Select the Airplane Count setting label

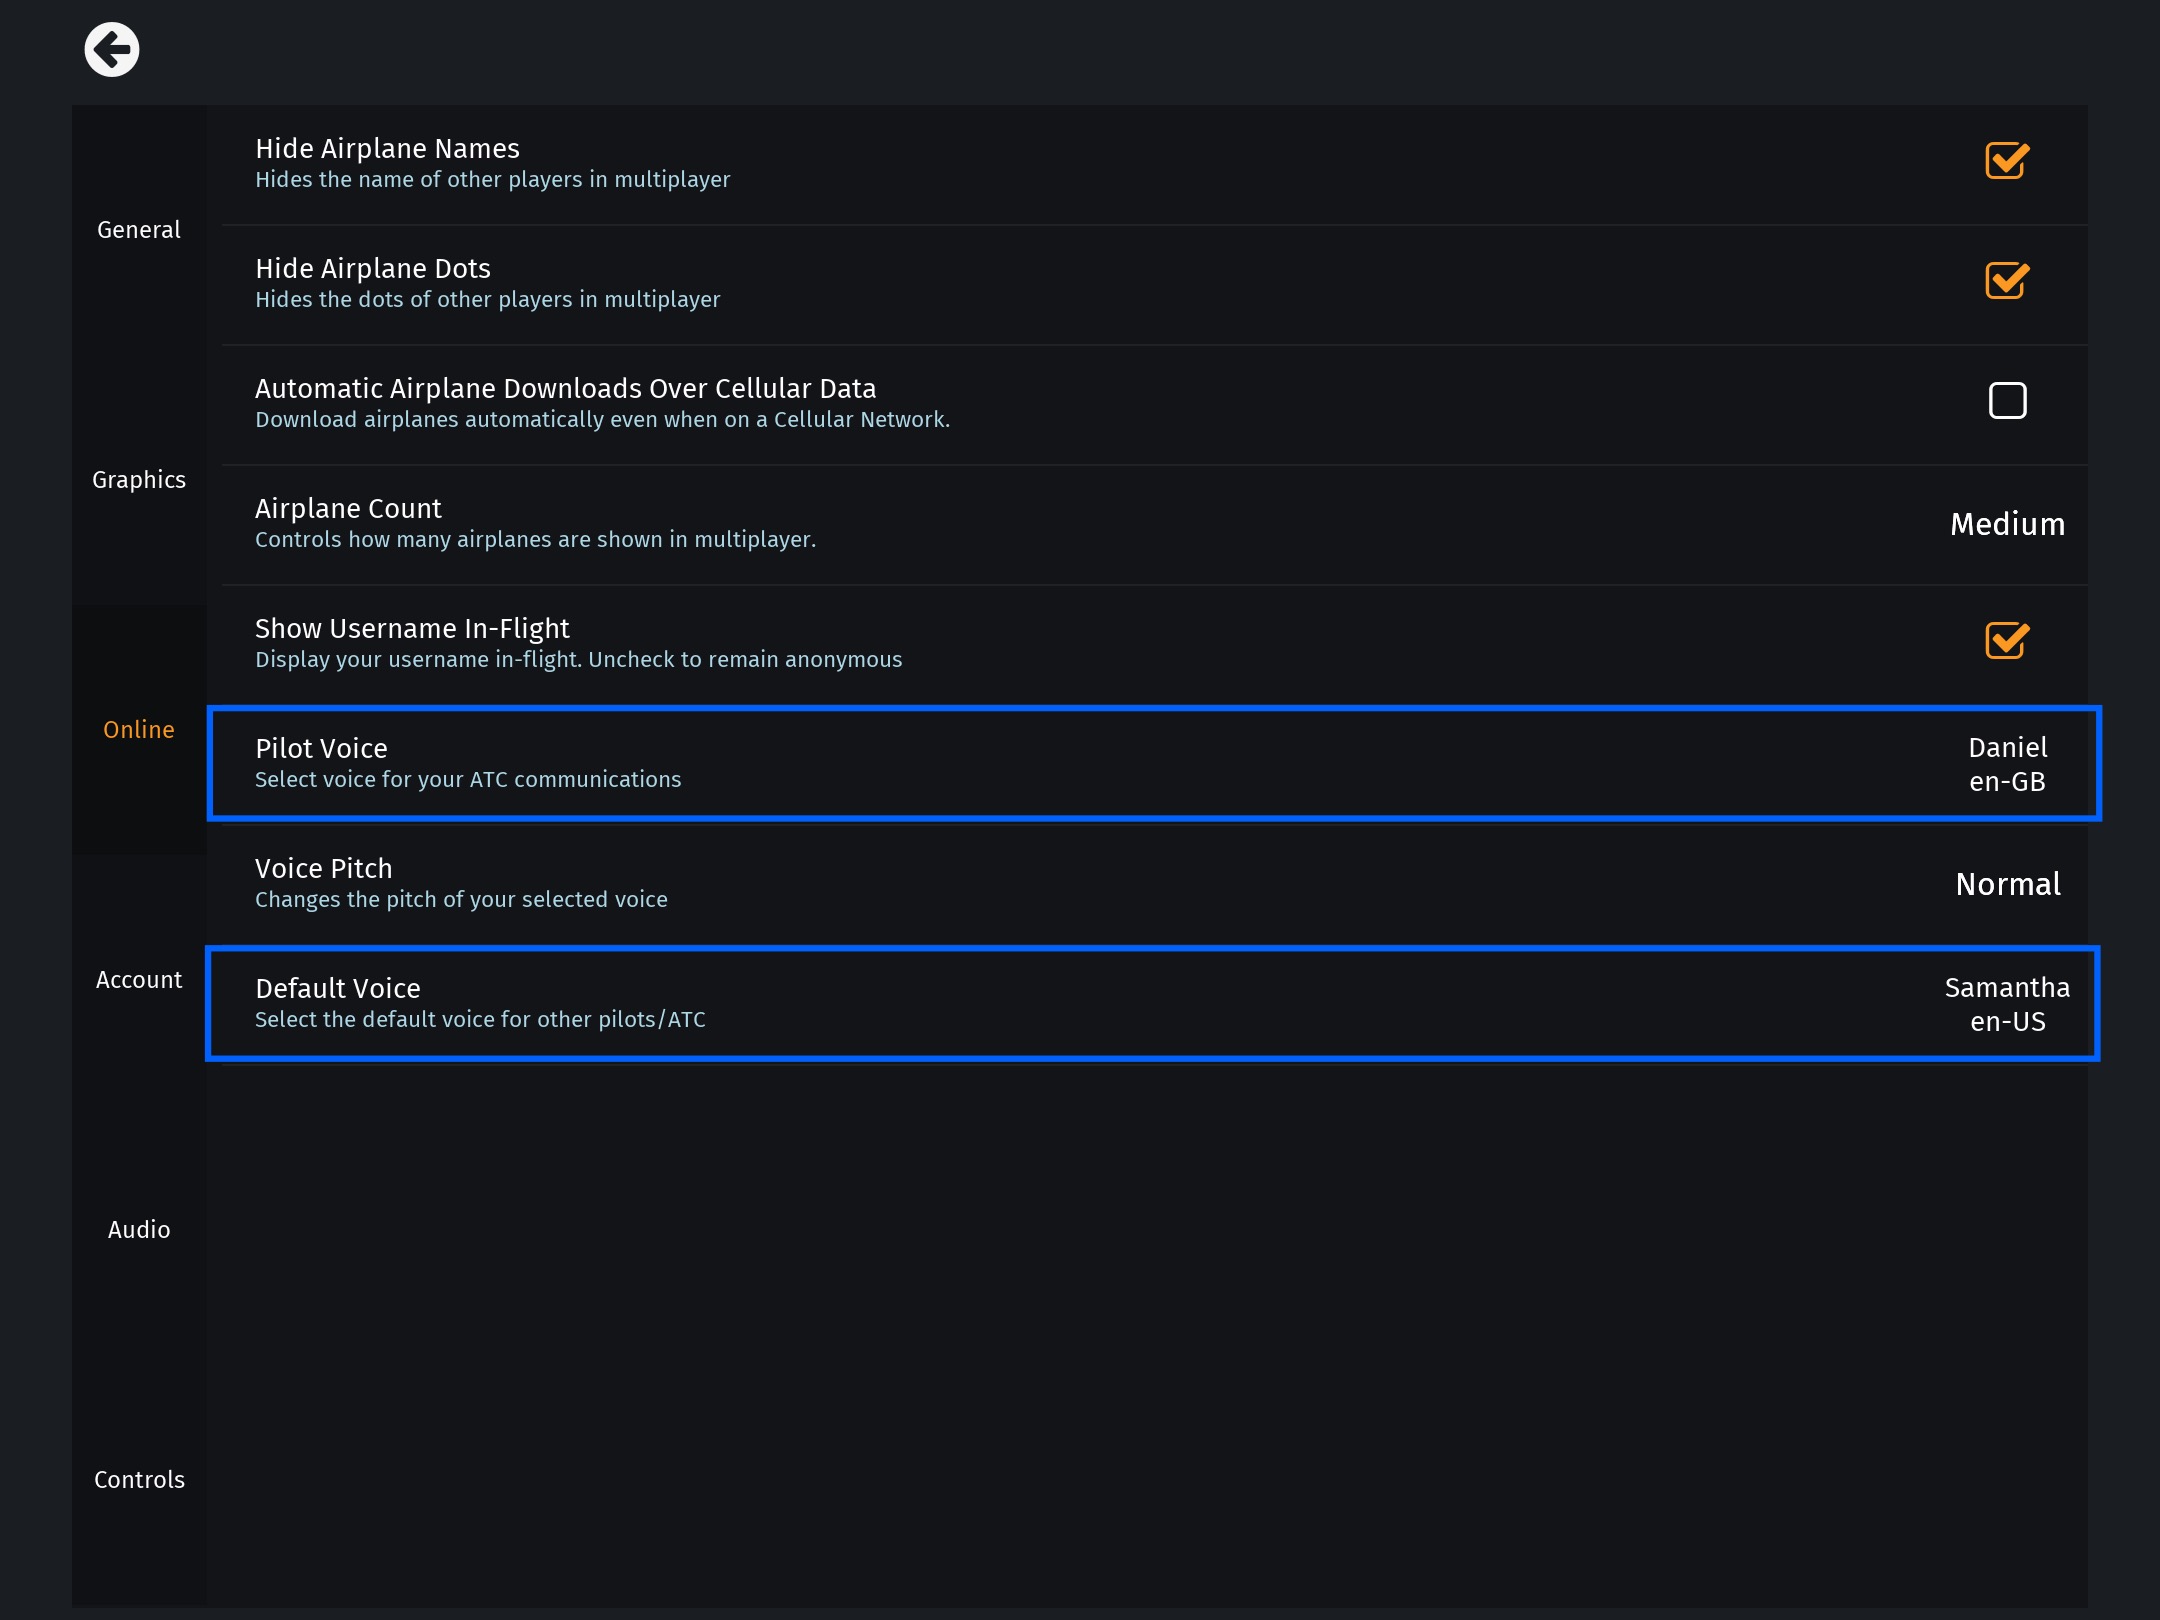(x=348, y=508)
